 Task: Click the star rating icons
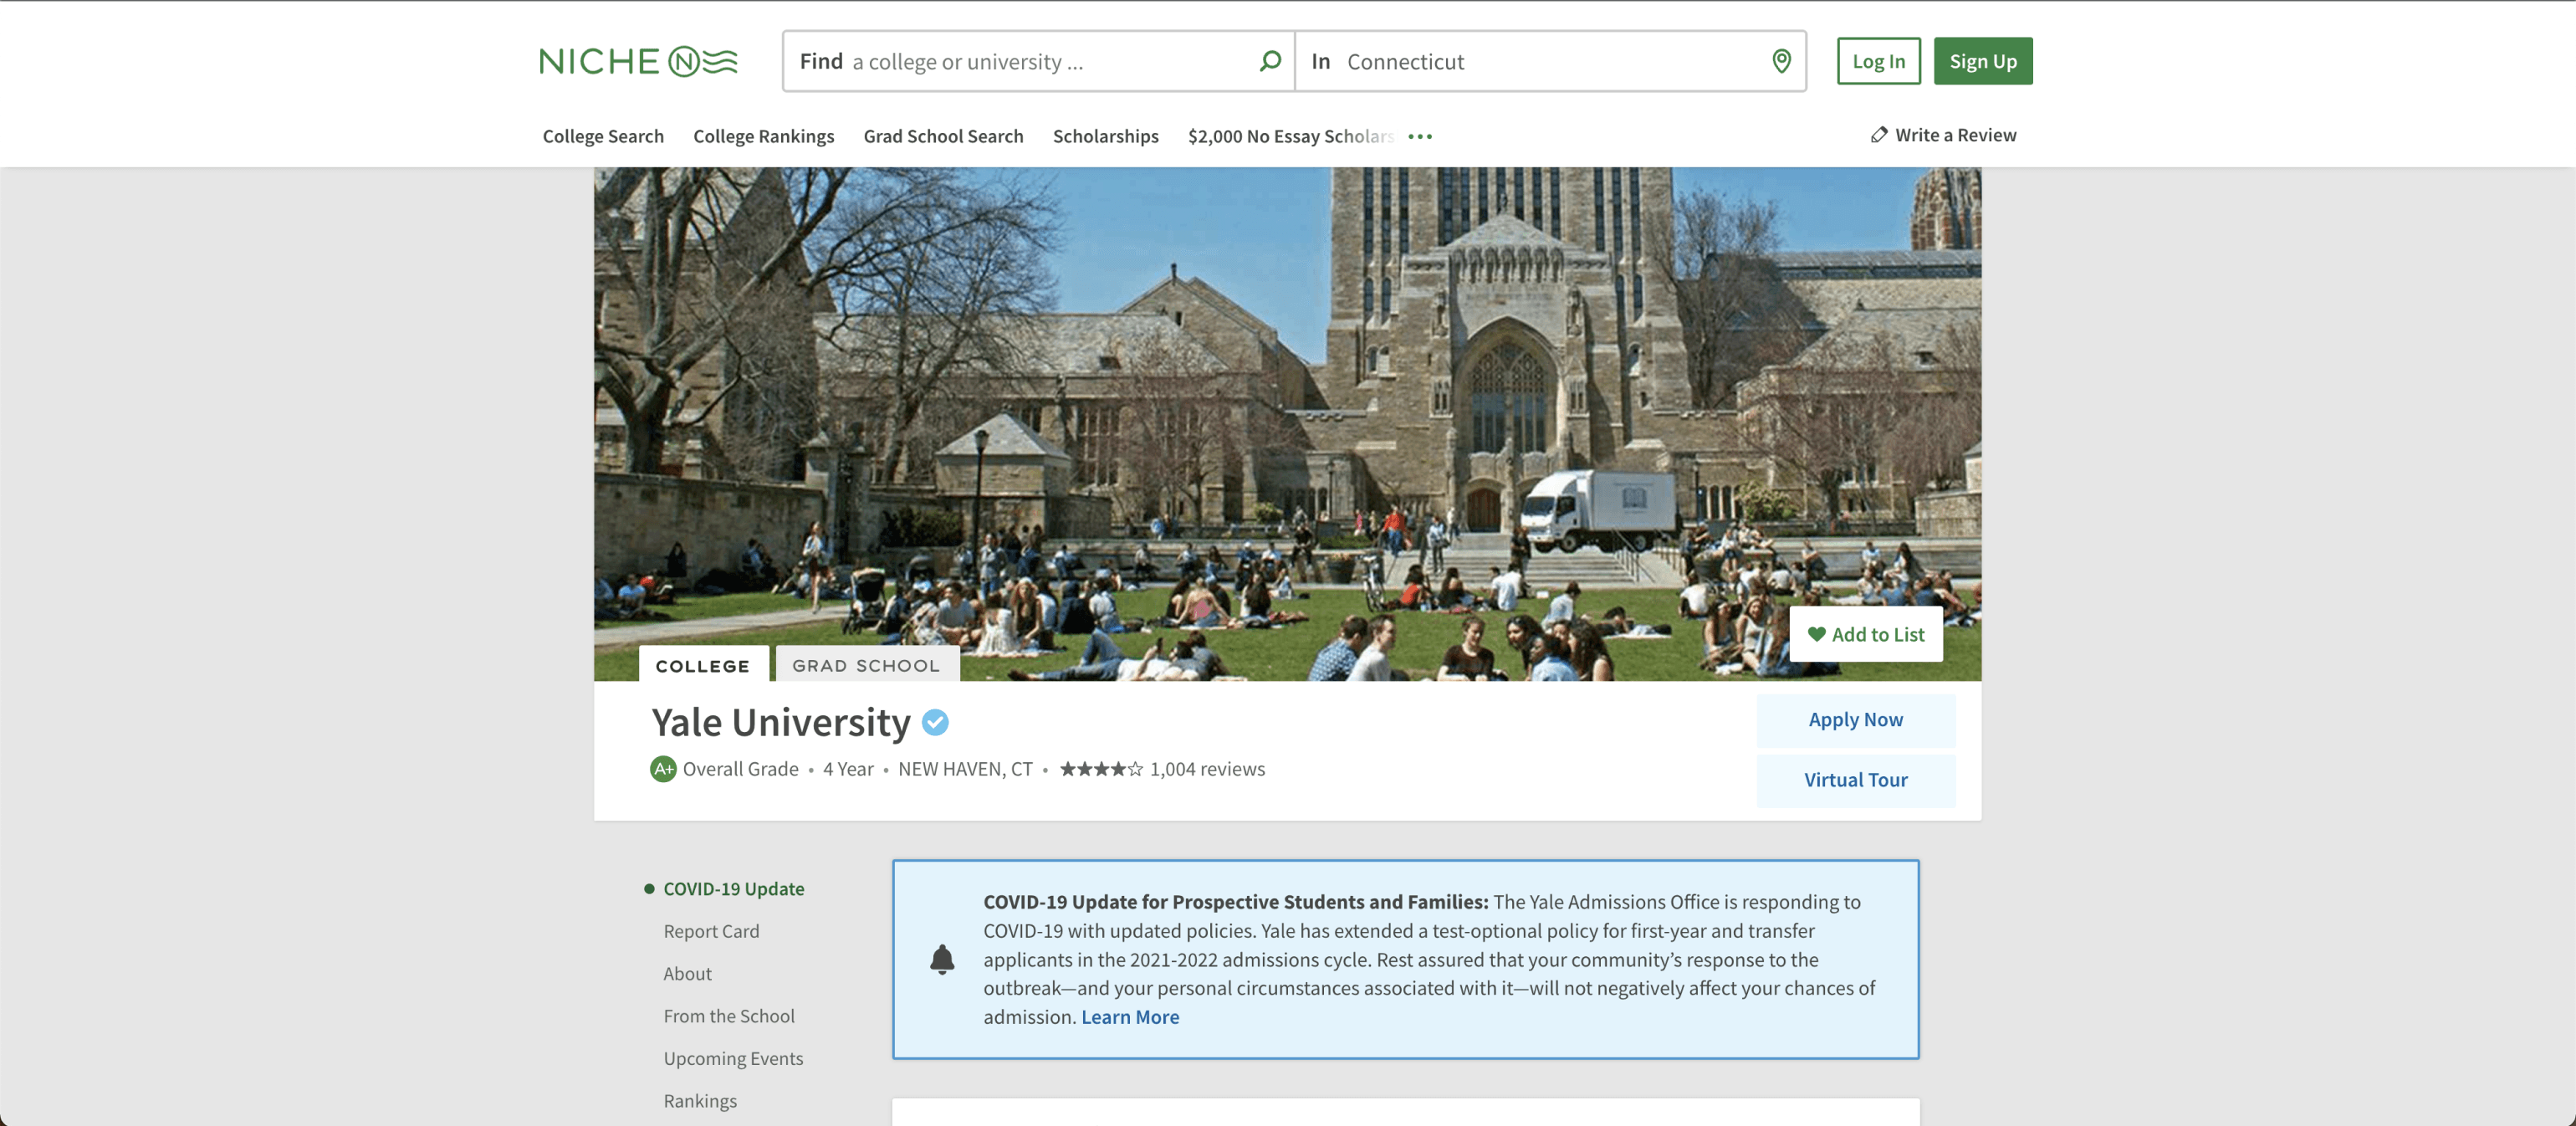[x=1101, y=769]
